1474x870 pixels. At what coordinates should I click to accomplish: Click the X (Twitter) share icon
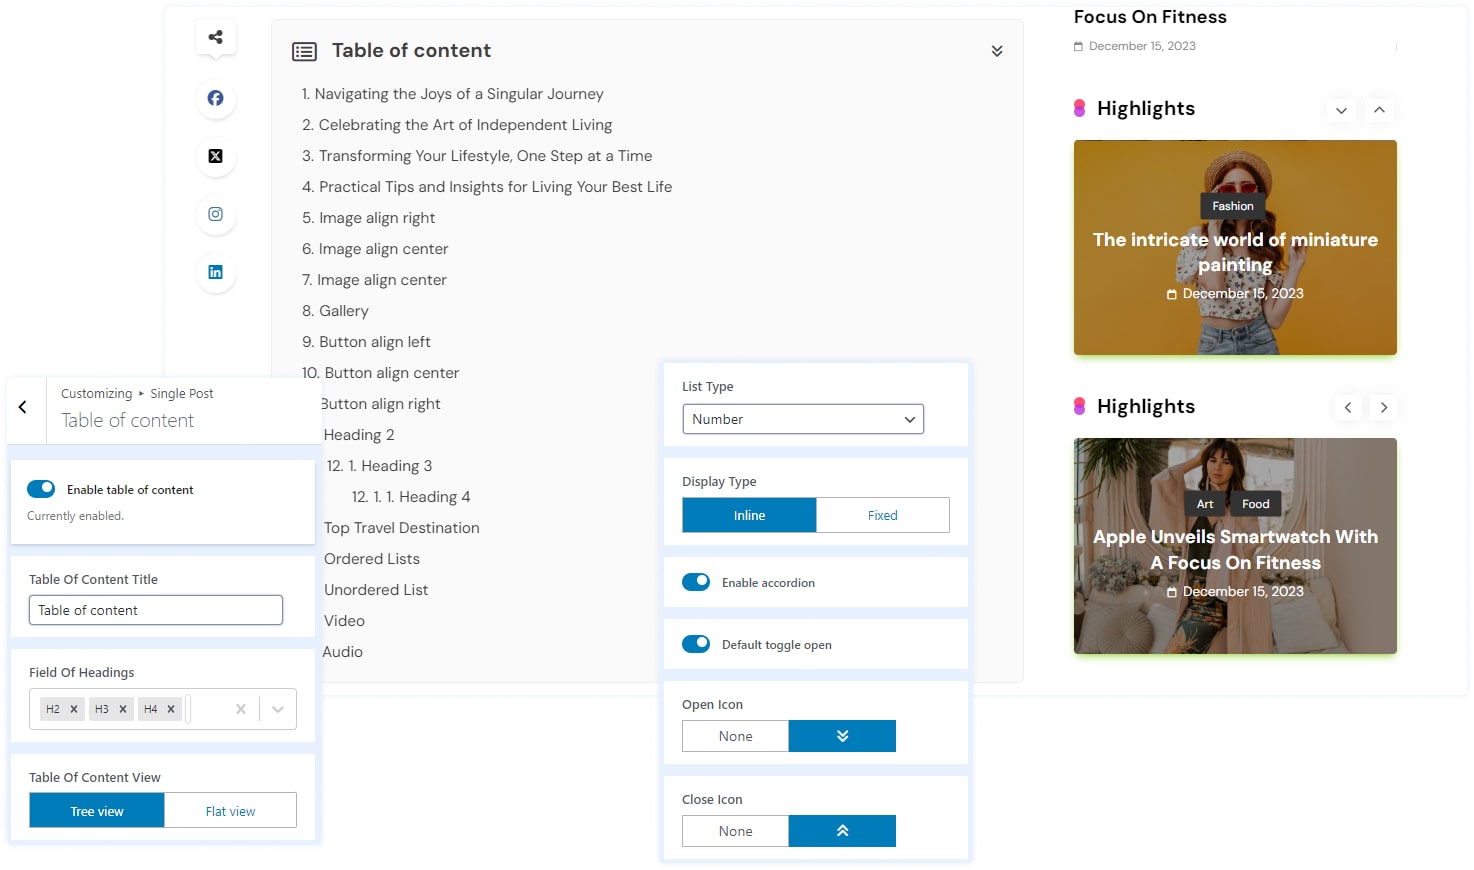coord(215,156)
